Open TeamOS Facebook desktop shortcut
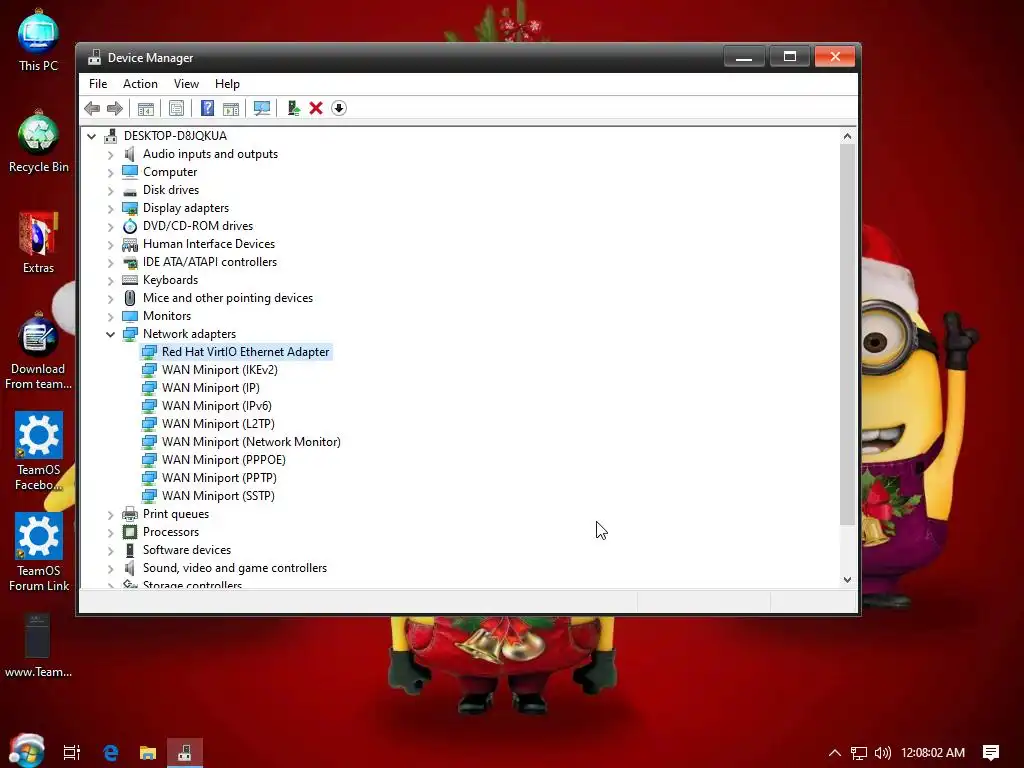1024x768 pixels. tap(39, 452)
